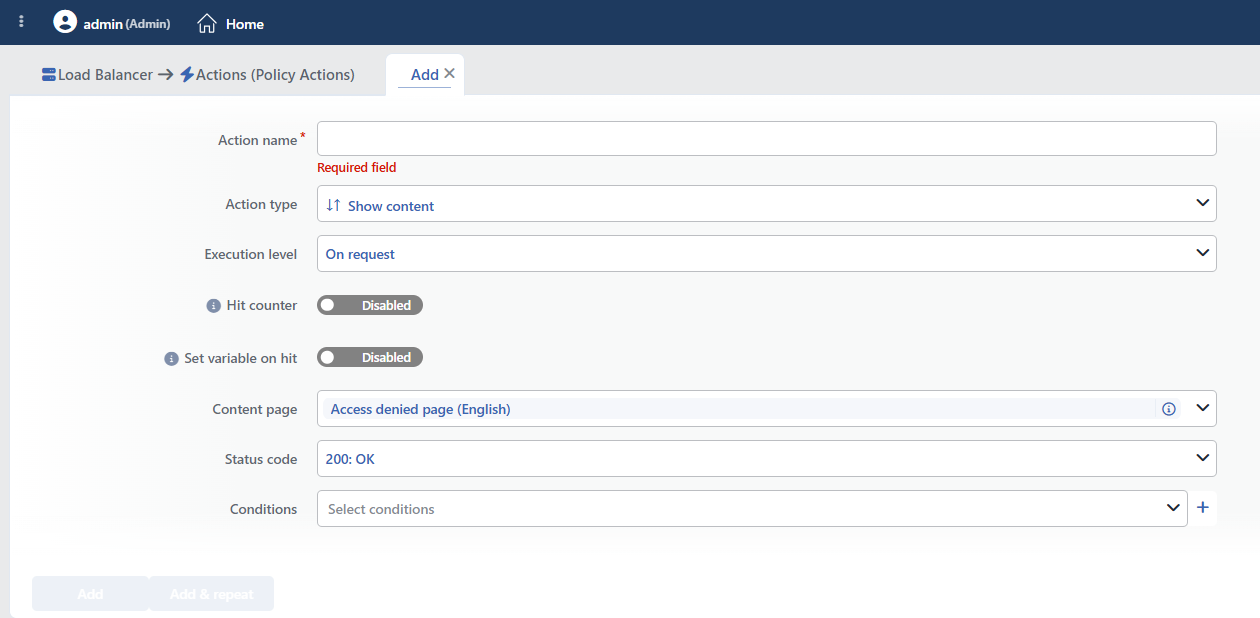Close the Add tab with X
This screenshot has width=1260, height=618.
(x=449, y=73)
